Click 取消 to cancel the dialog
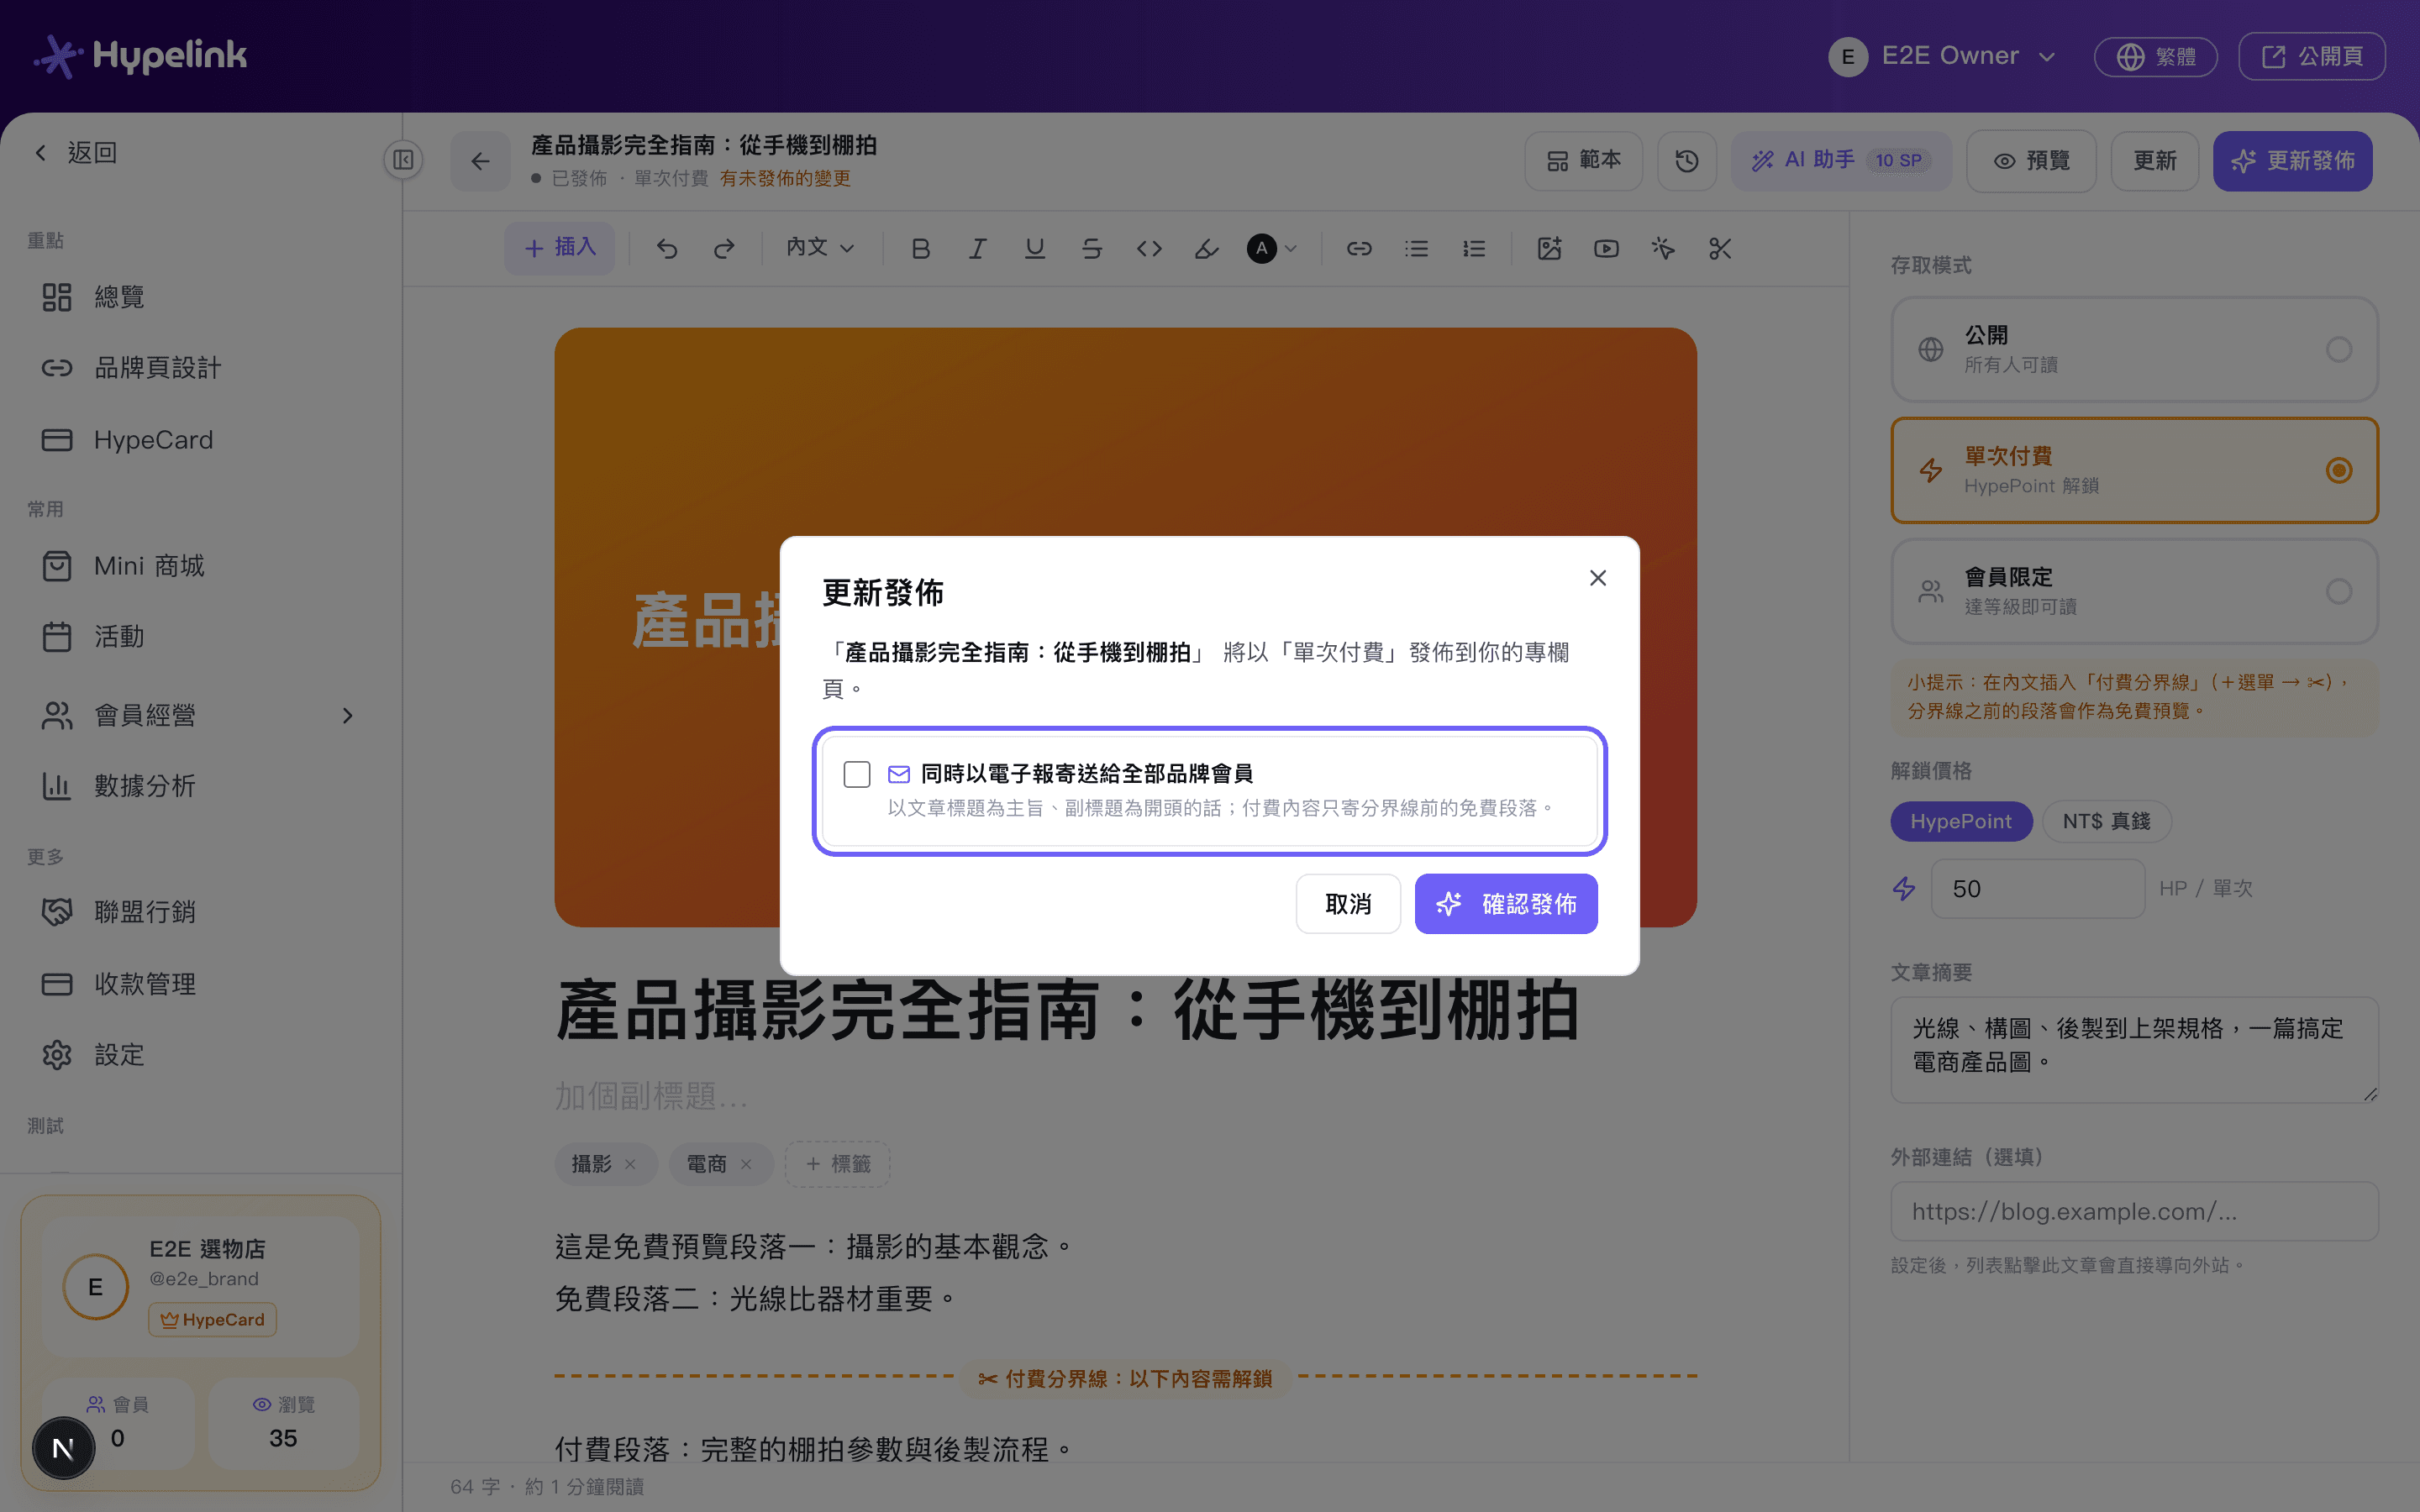Image resolution: width=2420 pixels, height=1512 pixels. point(1348,904)
